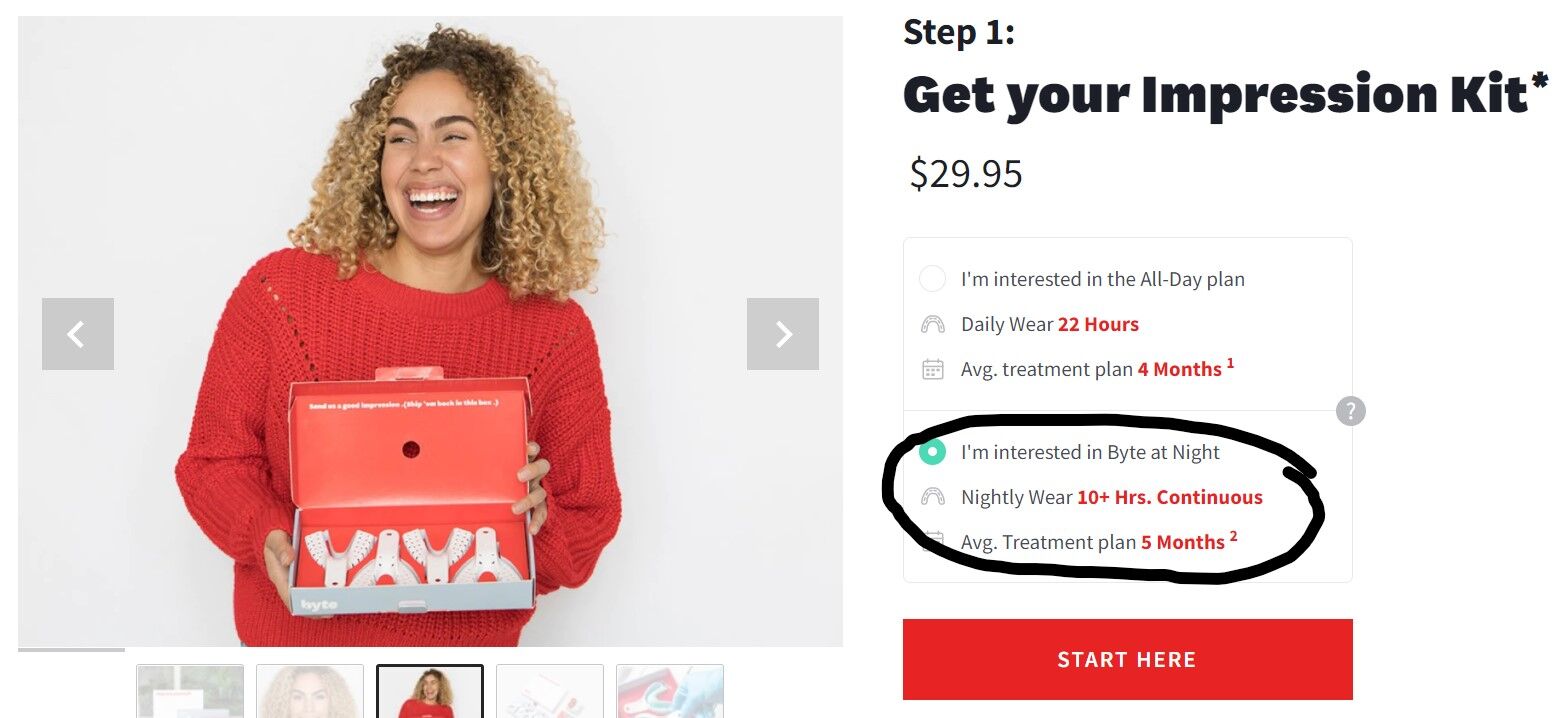Screen dimensions: 1561x718
Task: Open the fifth thumbnail with red tray
Action: coord(670,691)
